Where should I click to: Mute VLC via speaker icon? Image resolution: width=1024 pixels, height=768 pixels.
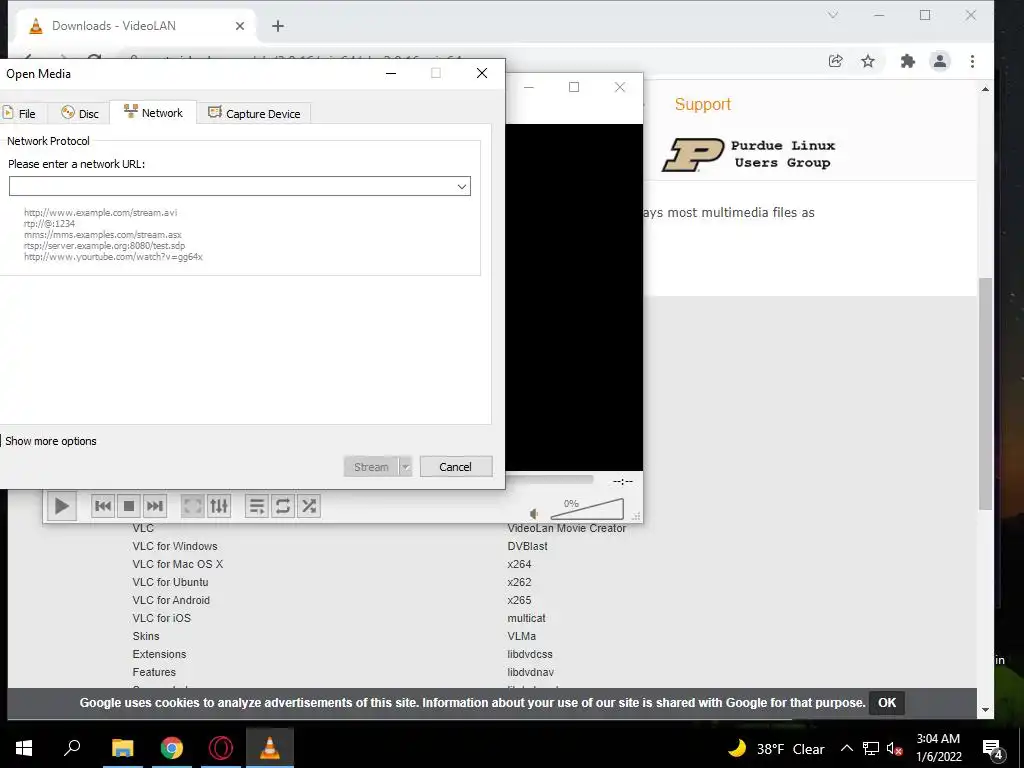534,514
